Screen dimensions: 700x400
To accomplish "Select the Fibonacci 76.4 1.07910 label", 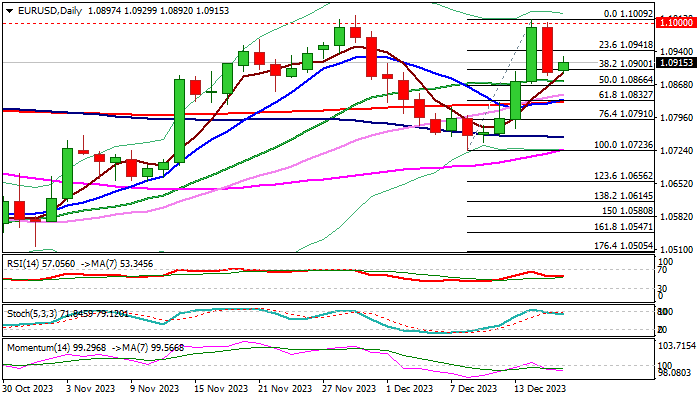I will pos(625,115).
